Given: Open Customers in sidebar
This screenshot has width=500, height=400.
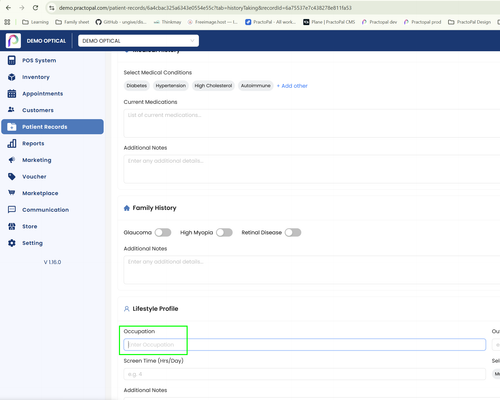Looking at the screenshot, I should click(52, 110).
